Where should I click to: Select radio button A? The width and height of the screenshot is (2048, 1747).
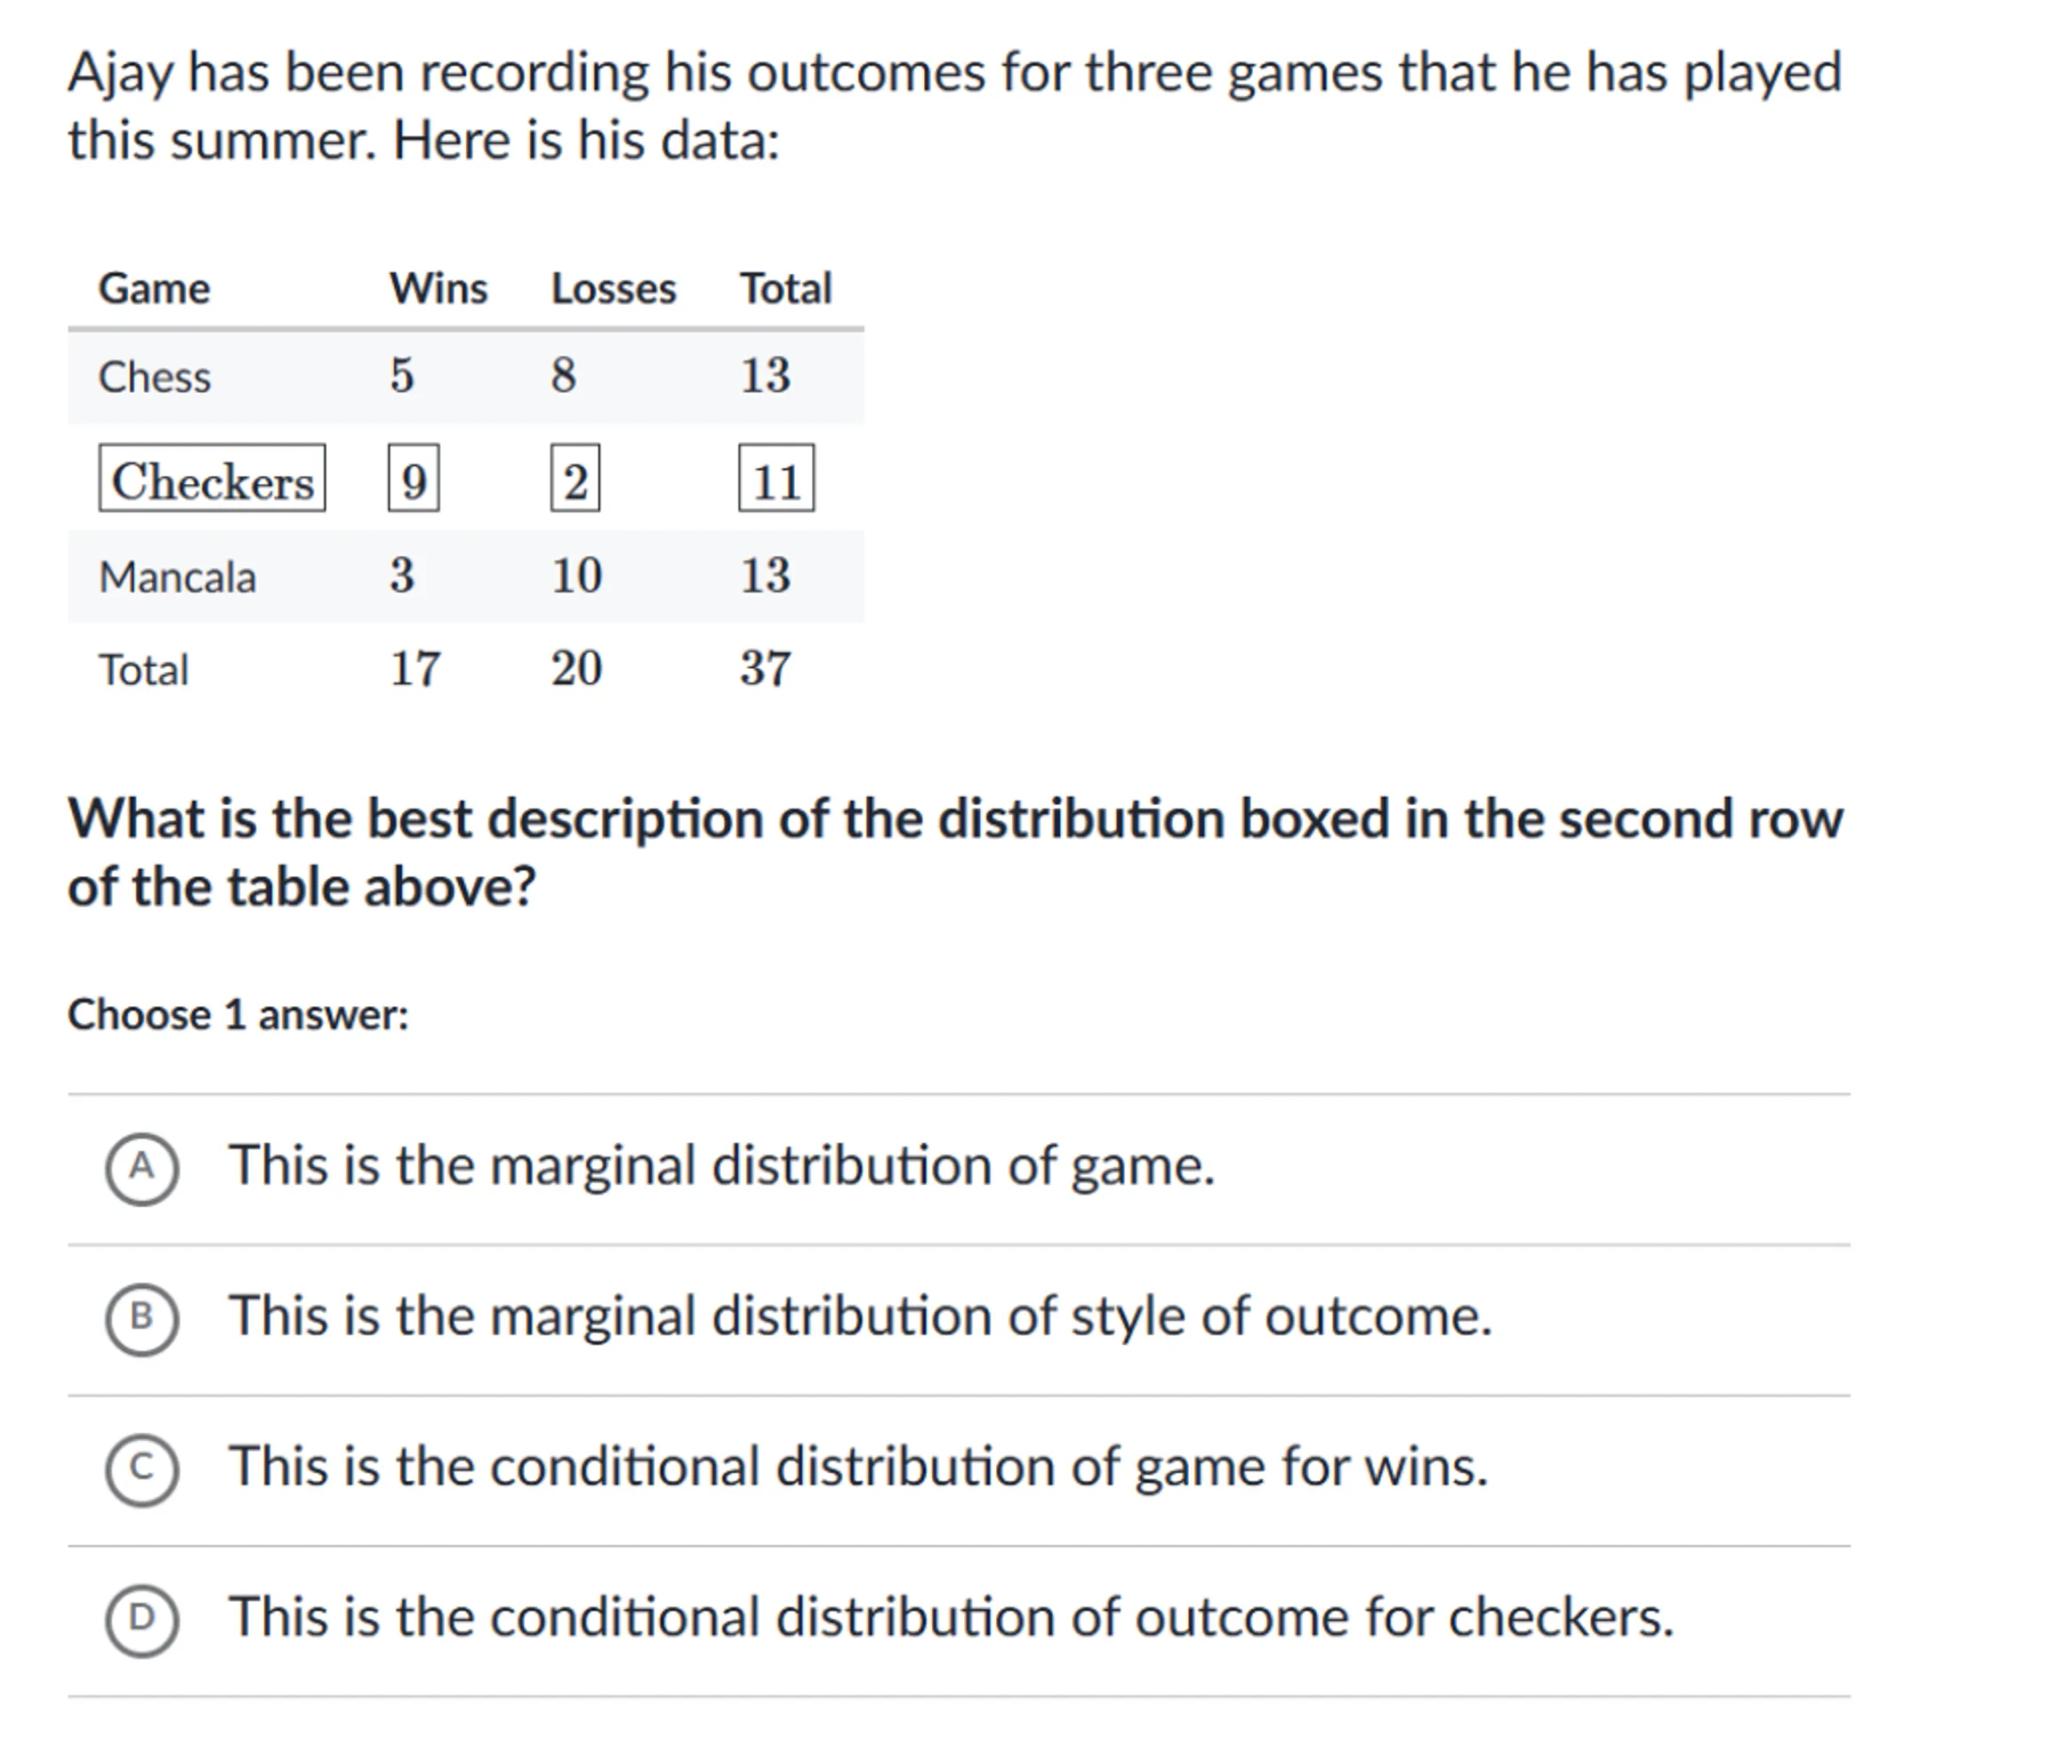pyautogui.click(x=142, y=1168)
